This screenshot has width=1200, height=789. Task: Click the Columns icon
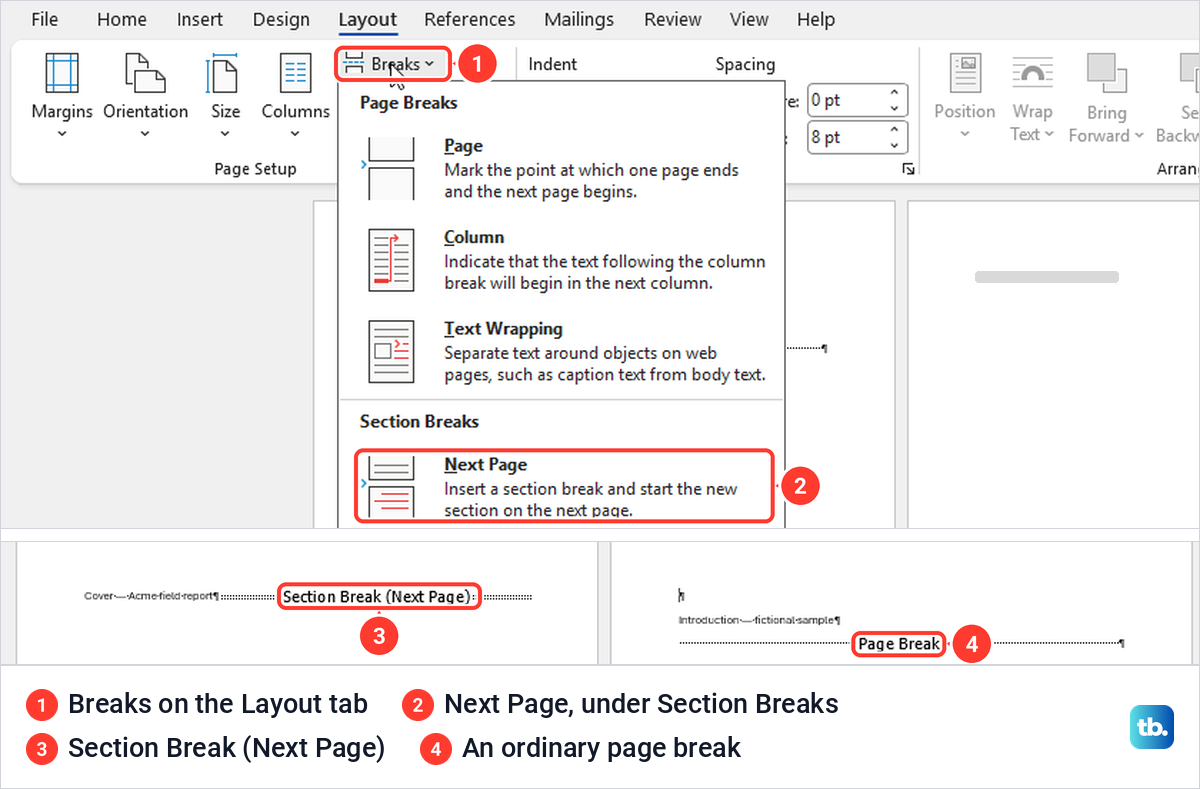(295, 73)
